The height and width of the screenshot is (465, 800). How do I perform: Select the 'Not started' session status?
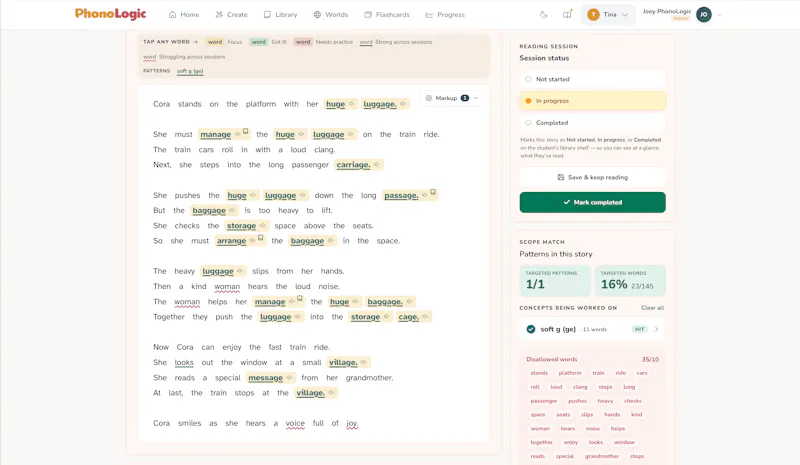click(x=592, y=79)
